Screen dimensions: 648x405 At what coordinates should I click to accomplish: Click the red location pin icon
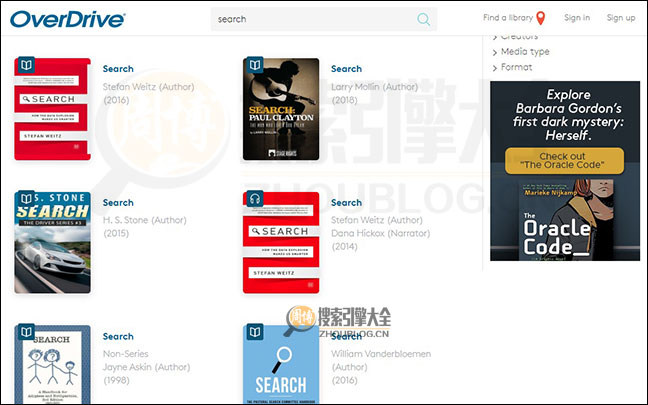[x=541, y=18]
